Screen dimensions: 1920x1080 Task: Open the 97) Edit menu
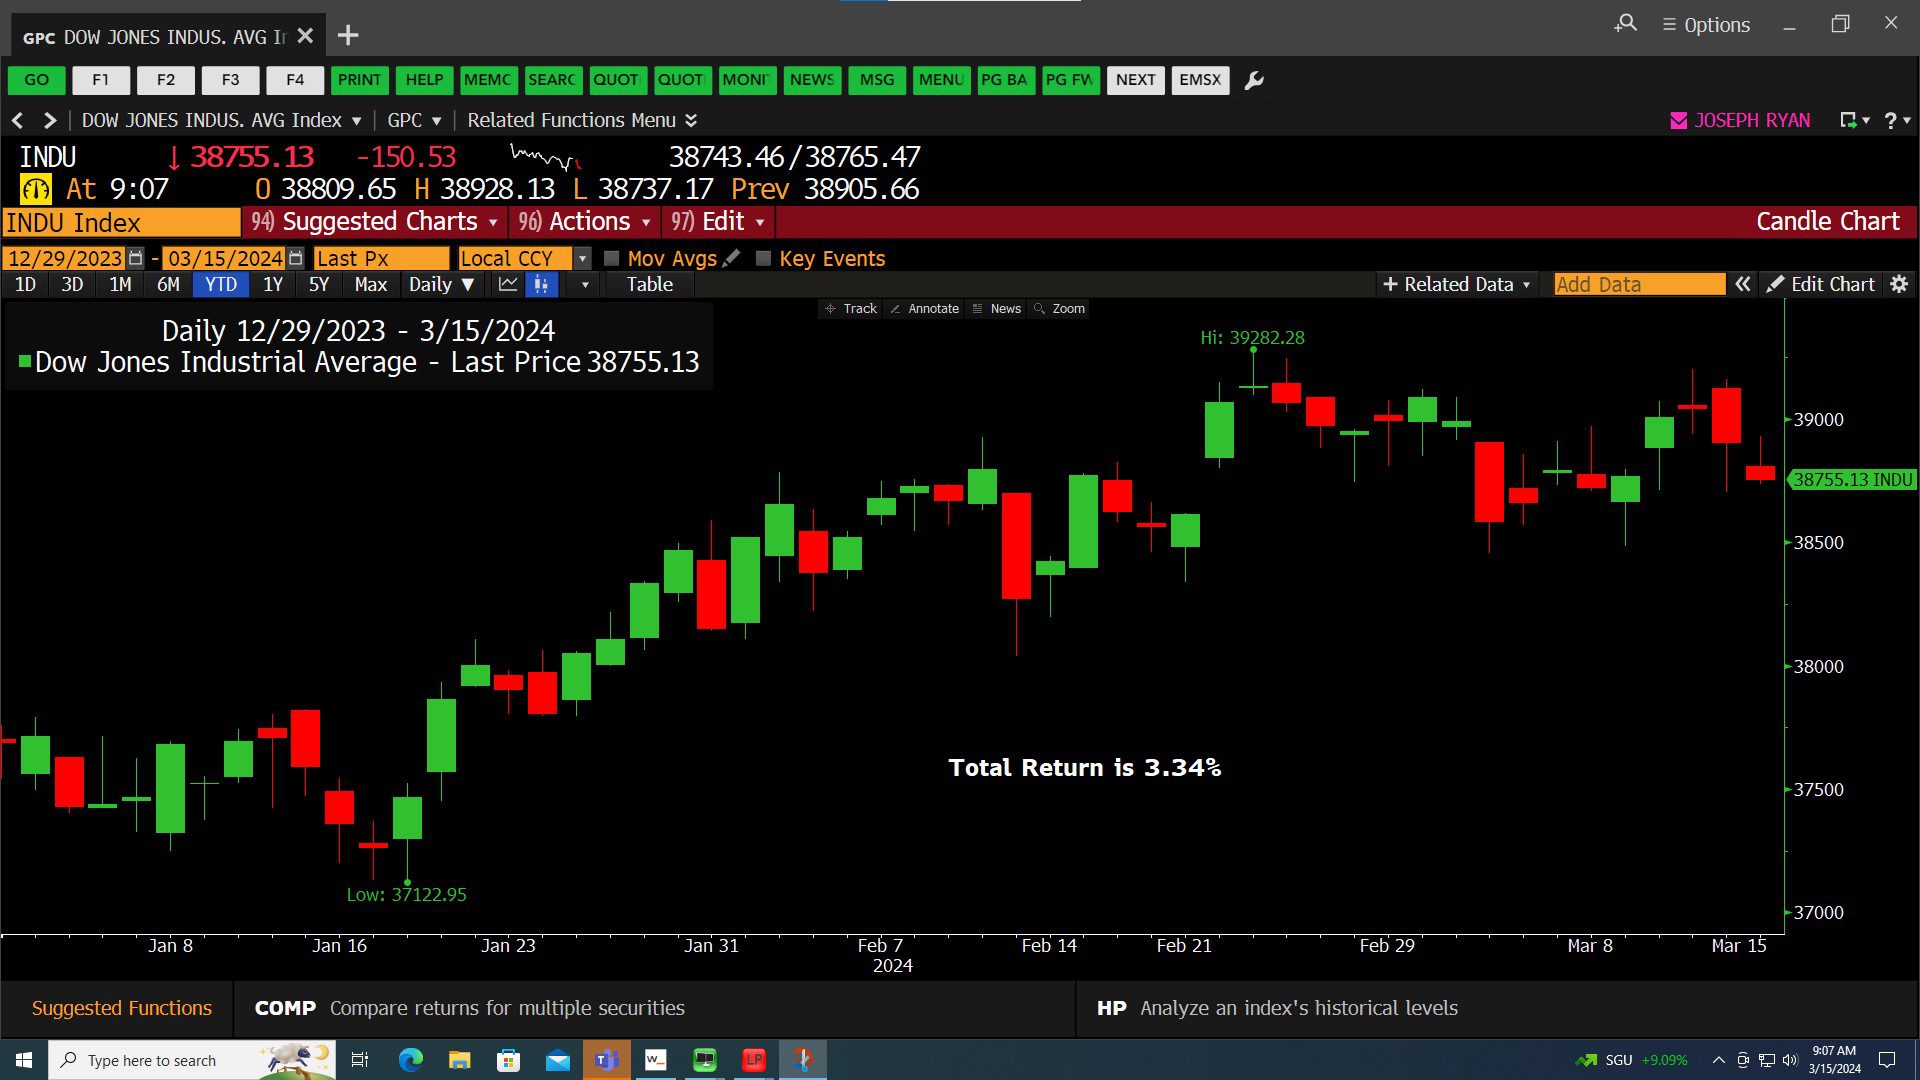[718, 222]
